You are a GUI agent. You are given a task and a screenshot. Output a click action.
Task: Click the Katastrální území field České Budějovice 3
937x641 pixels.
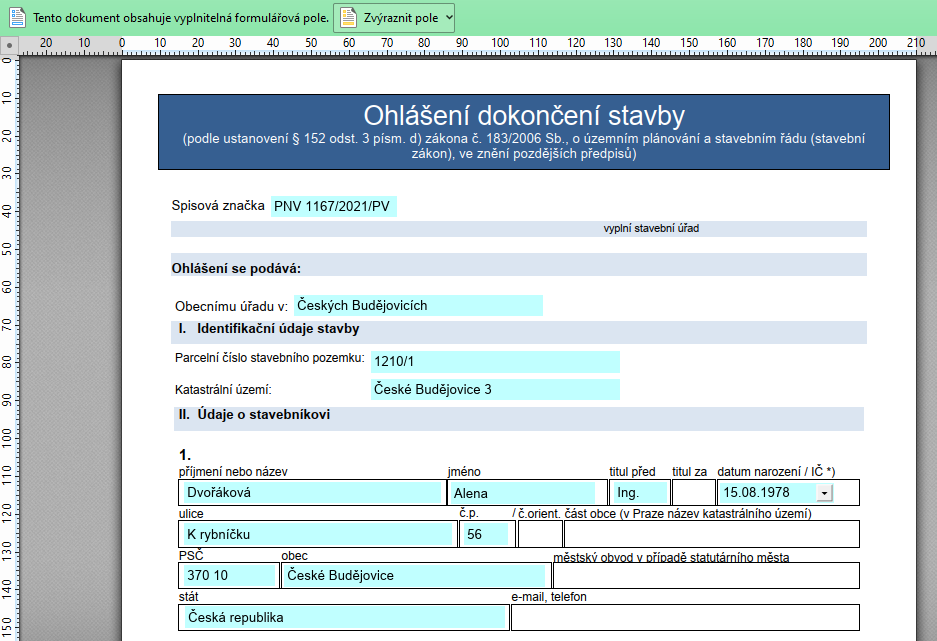click(495, 389)
